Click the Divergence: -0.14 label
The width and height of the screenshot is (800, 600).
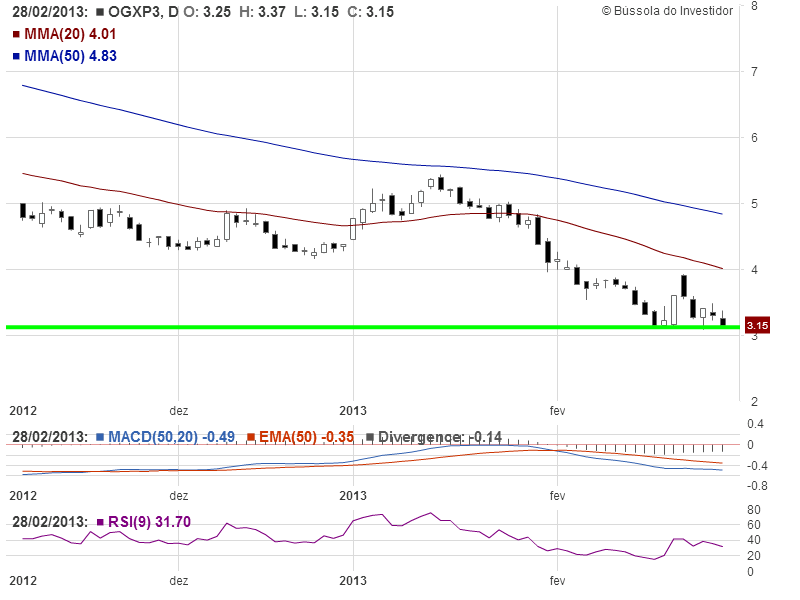(x=440, y=437)
